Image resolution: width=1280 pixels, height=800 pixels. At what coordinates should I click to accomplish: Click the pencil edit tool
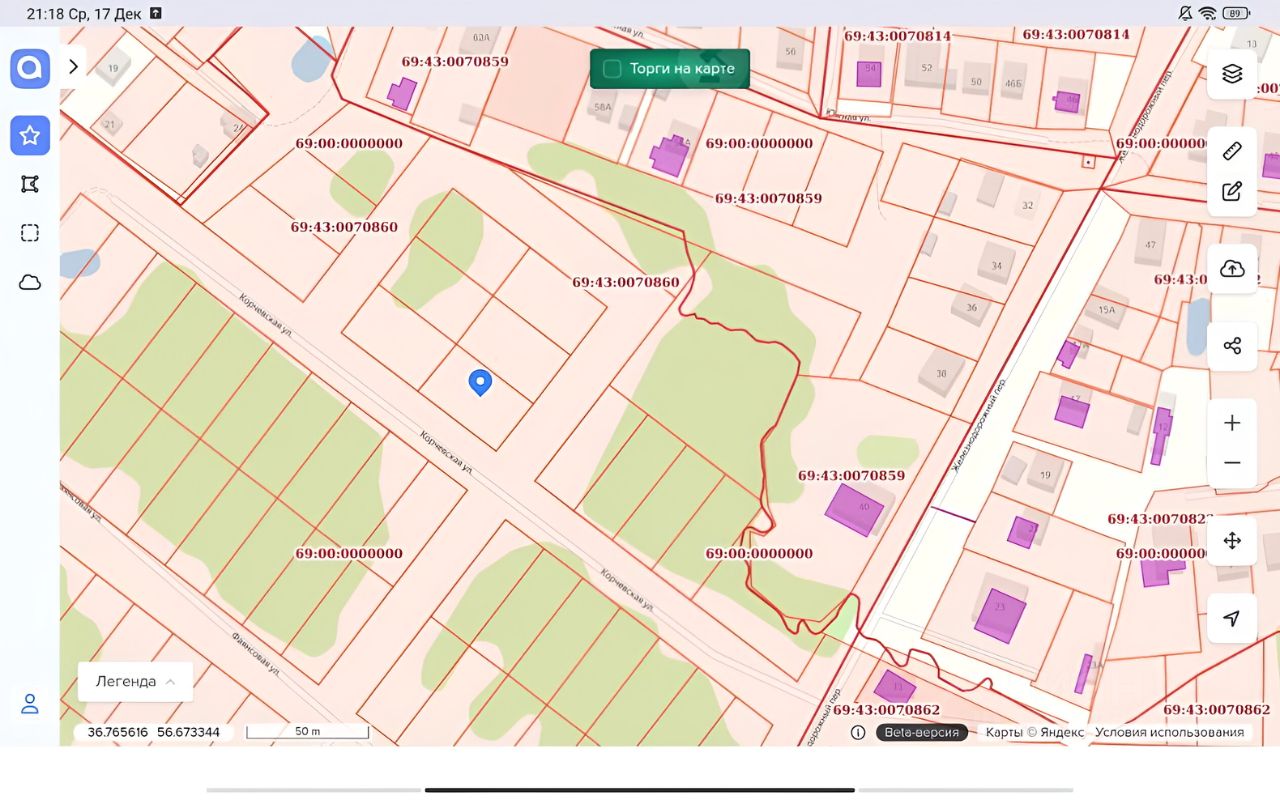point(1232,191)
